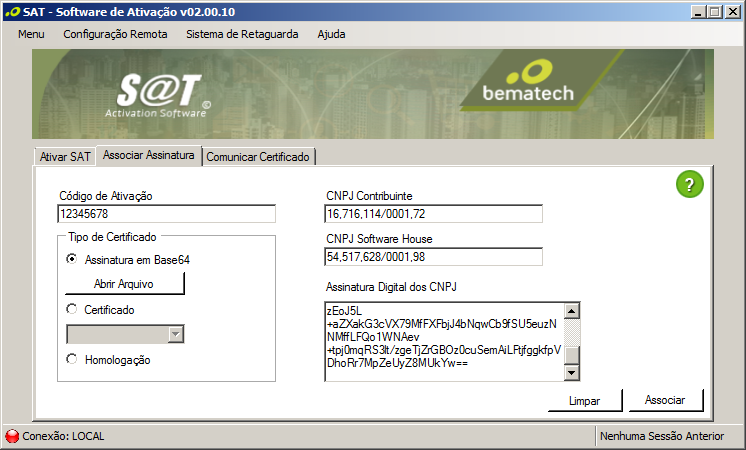Screen dimensions: 746x450
Task: Click the Código de Ativação input field
Action: click(166, 214)
